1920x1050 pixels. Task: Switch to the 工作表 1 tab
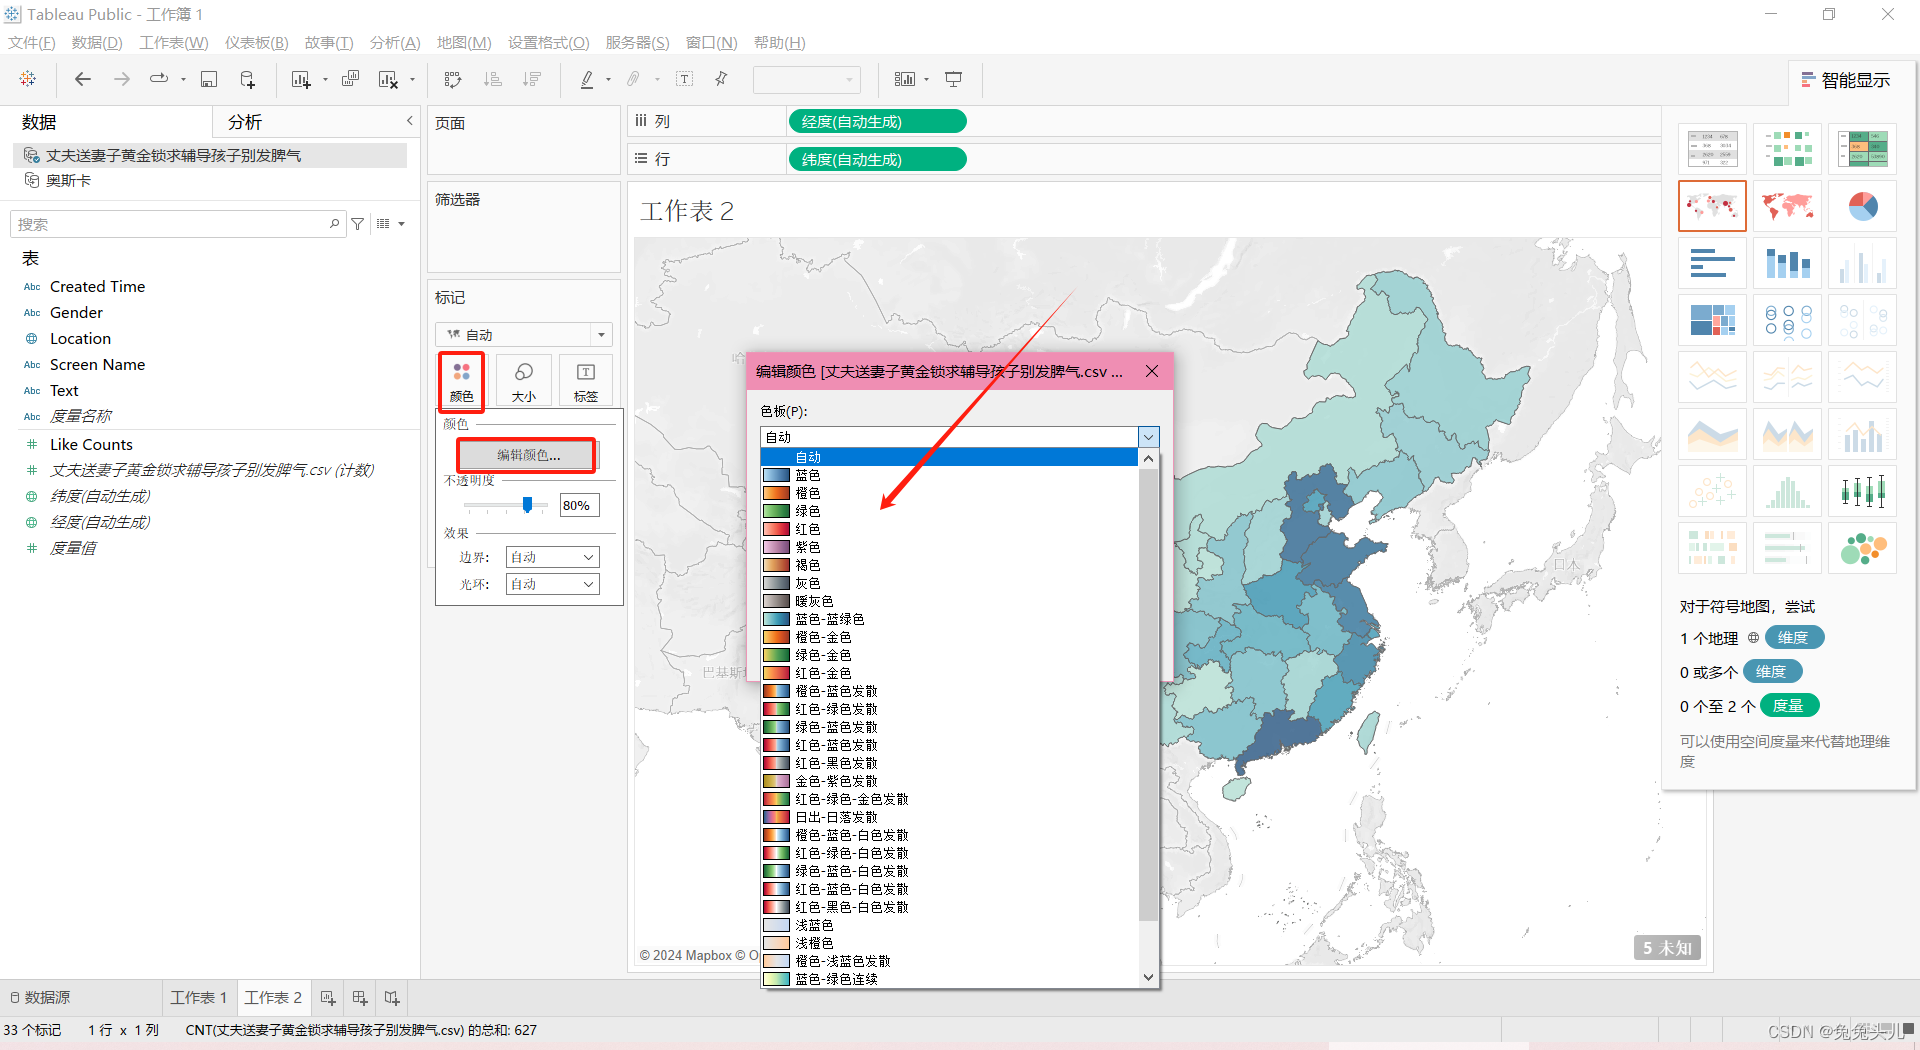(x=198, y=997)
